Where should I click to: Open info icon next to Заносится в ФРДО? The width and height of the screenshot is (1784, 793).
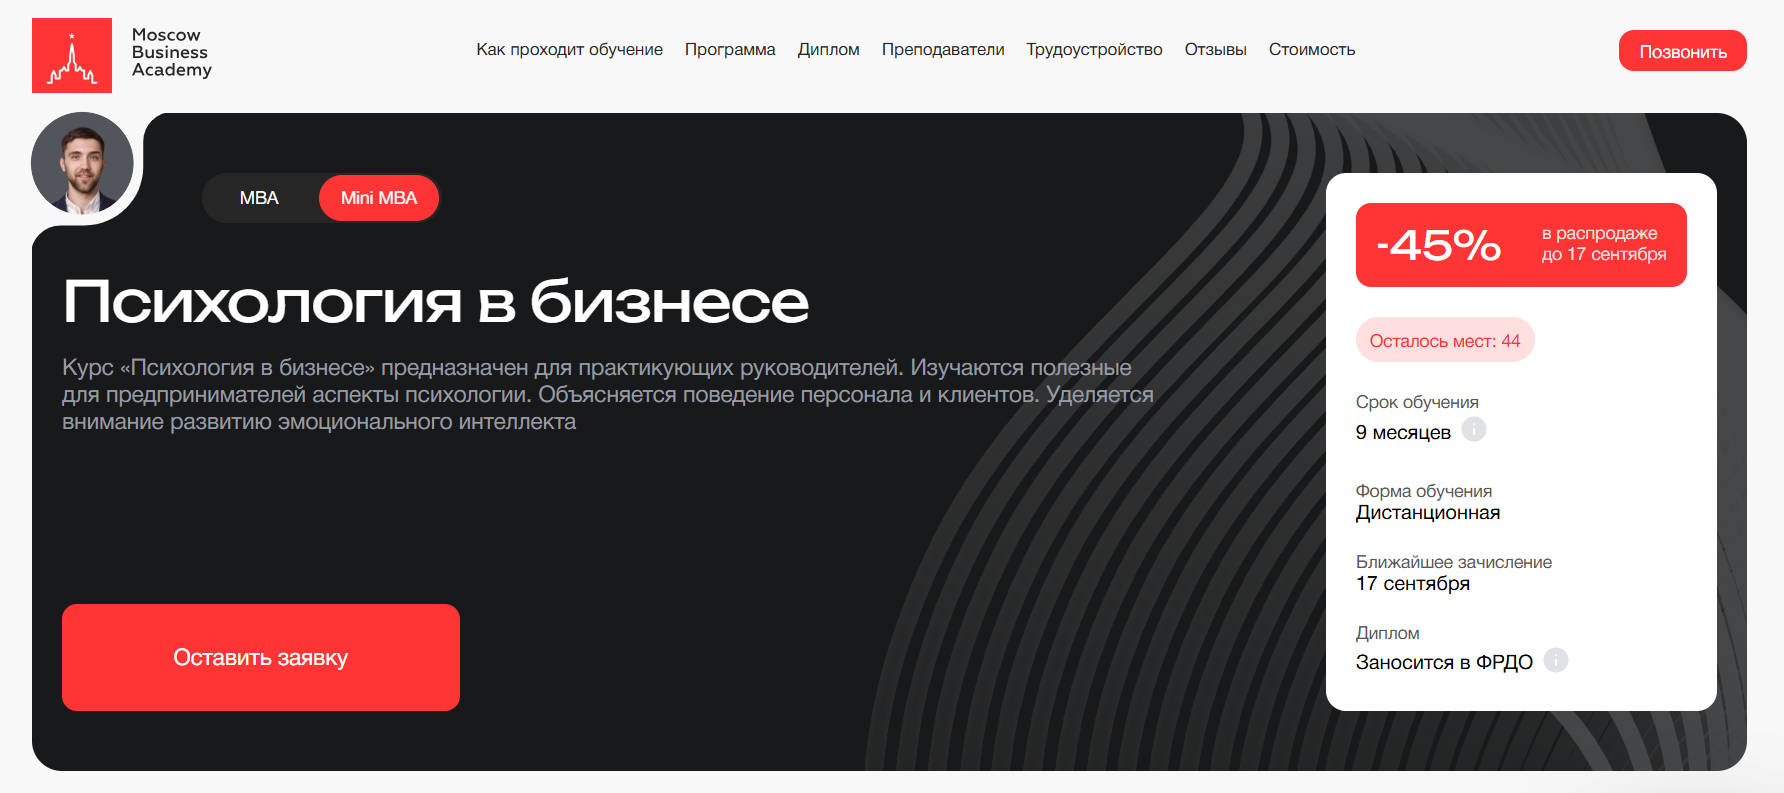pos(1556,660)
